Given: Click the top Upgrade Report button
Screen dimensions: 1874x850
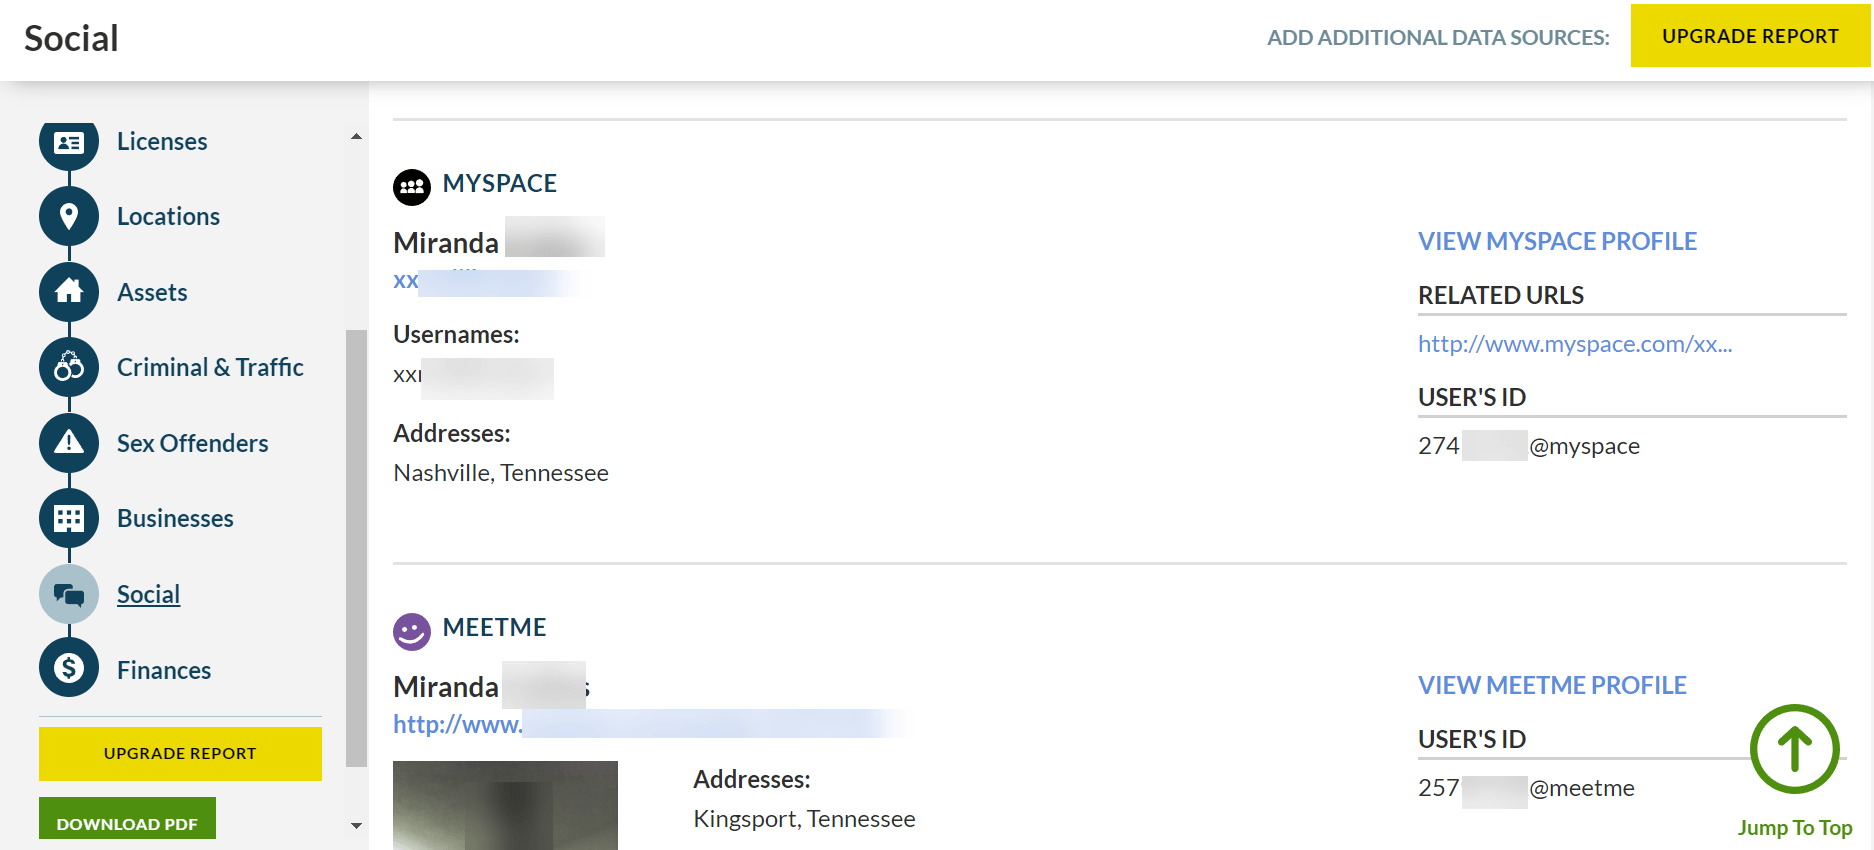Looking at the screenshot, I should (1750, 36).
